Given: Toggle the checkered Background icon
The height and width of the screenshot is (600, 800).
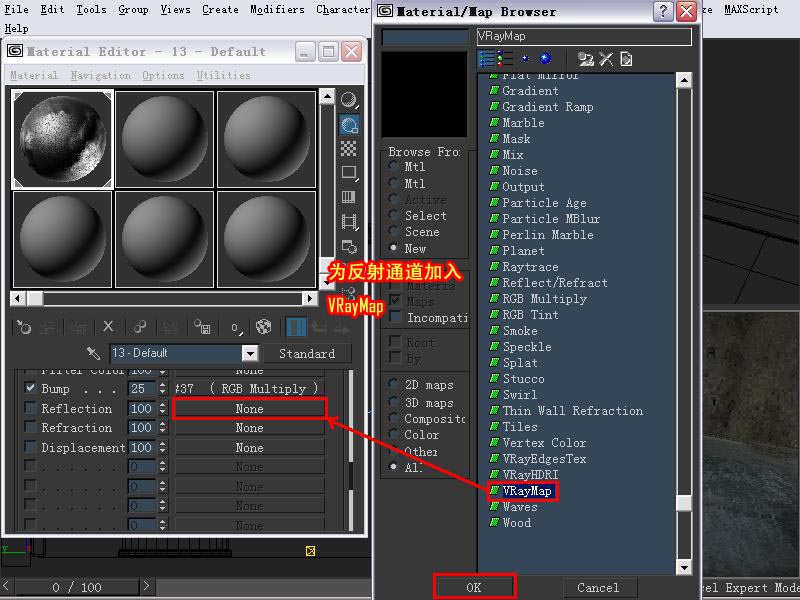Looking at the screenshot, I should coord(349,148).
